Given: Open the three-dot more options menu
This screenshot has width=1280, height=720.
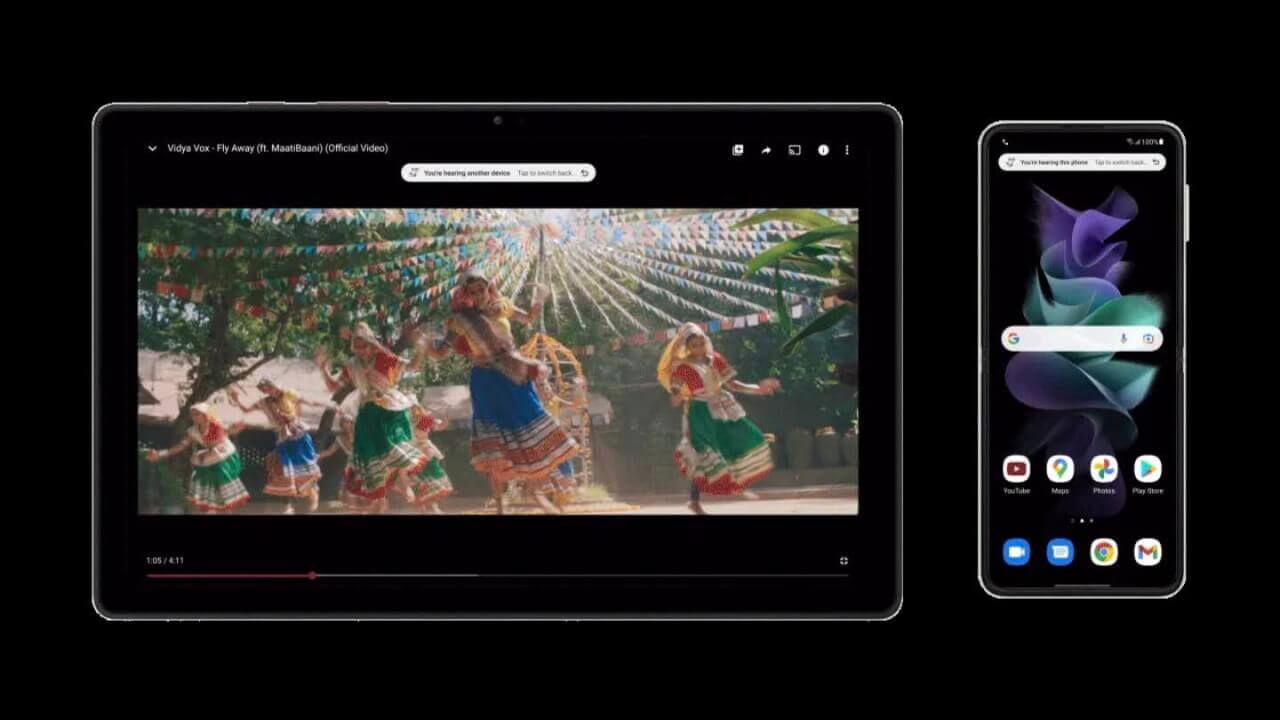Looking at the screenshot, I should (x=847, y=150).
